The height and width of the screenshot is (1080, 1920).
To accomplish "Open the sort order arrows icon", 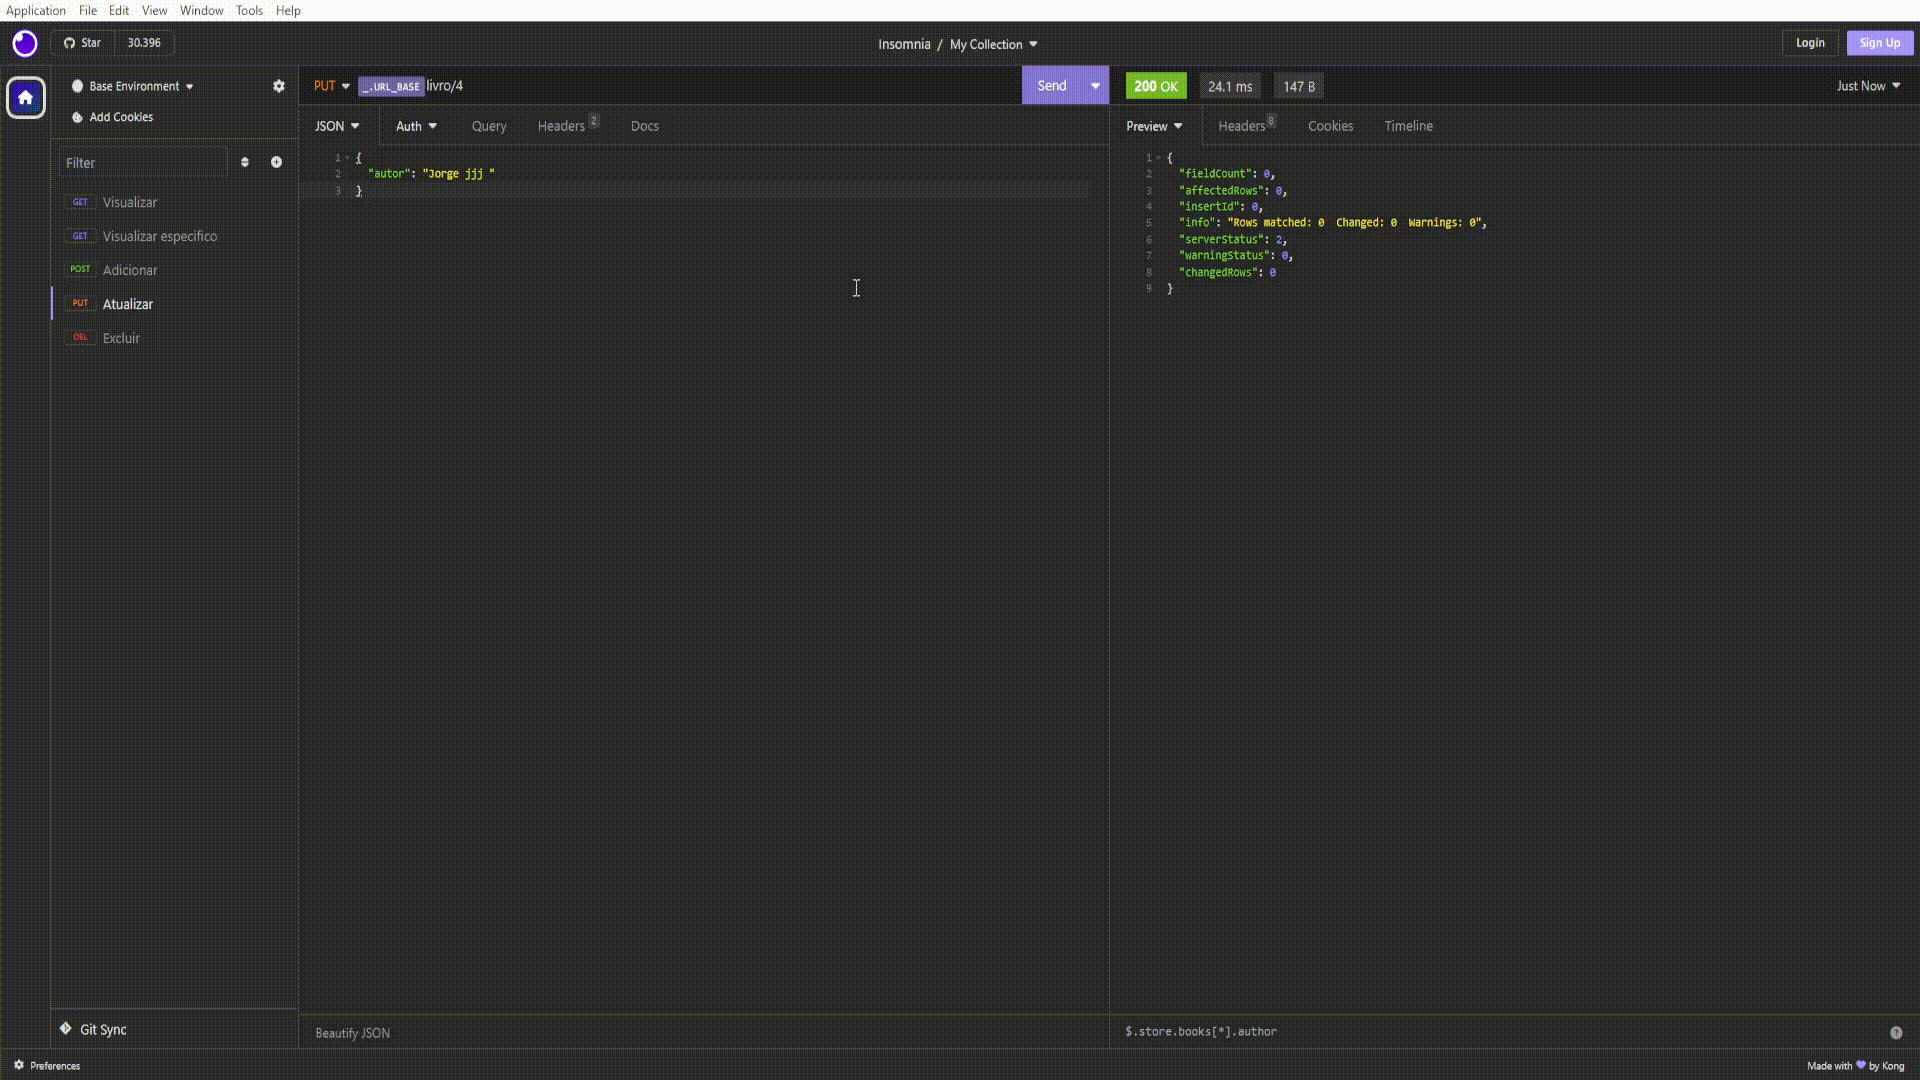I will 245,162.
